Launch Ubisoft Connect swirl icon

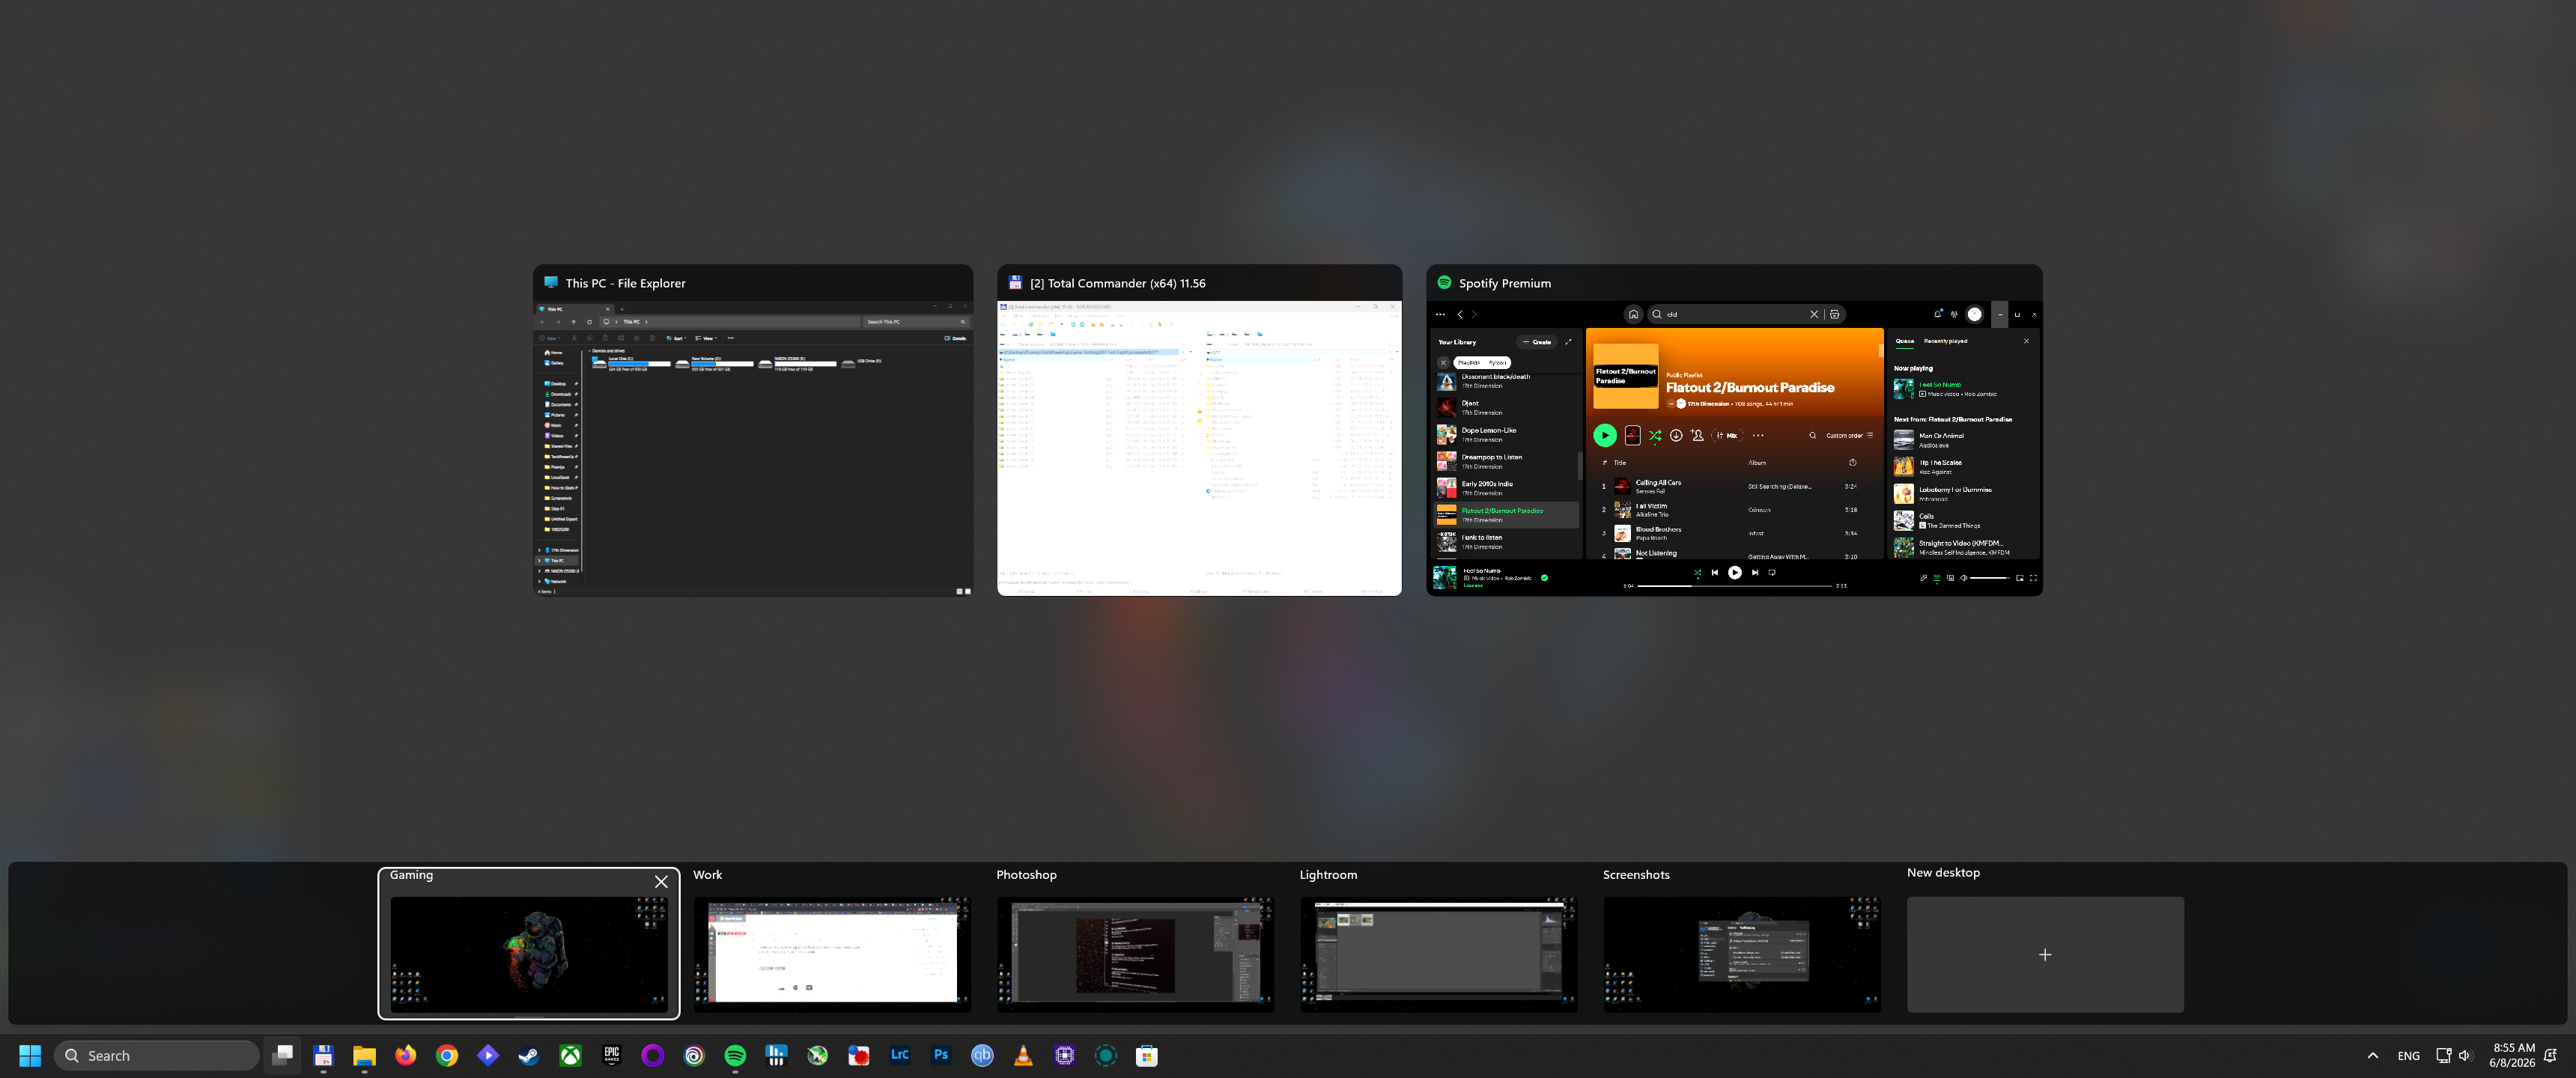point(694,1055)
